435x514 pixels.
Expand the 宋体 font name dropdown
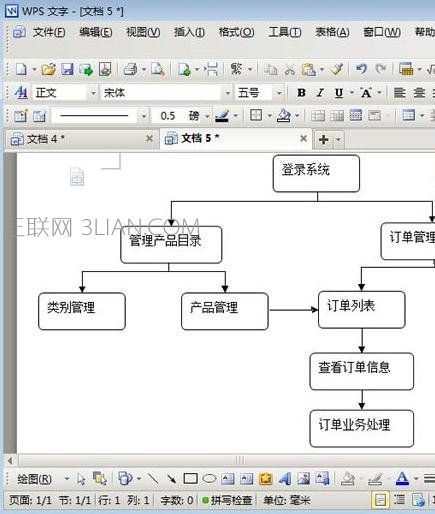point(228,93)
